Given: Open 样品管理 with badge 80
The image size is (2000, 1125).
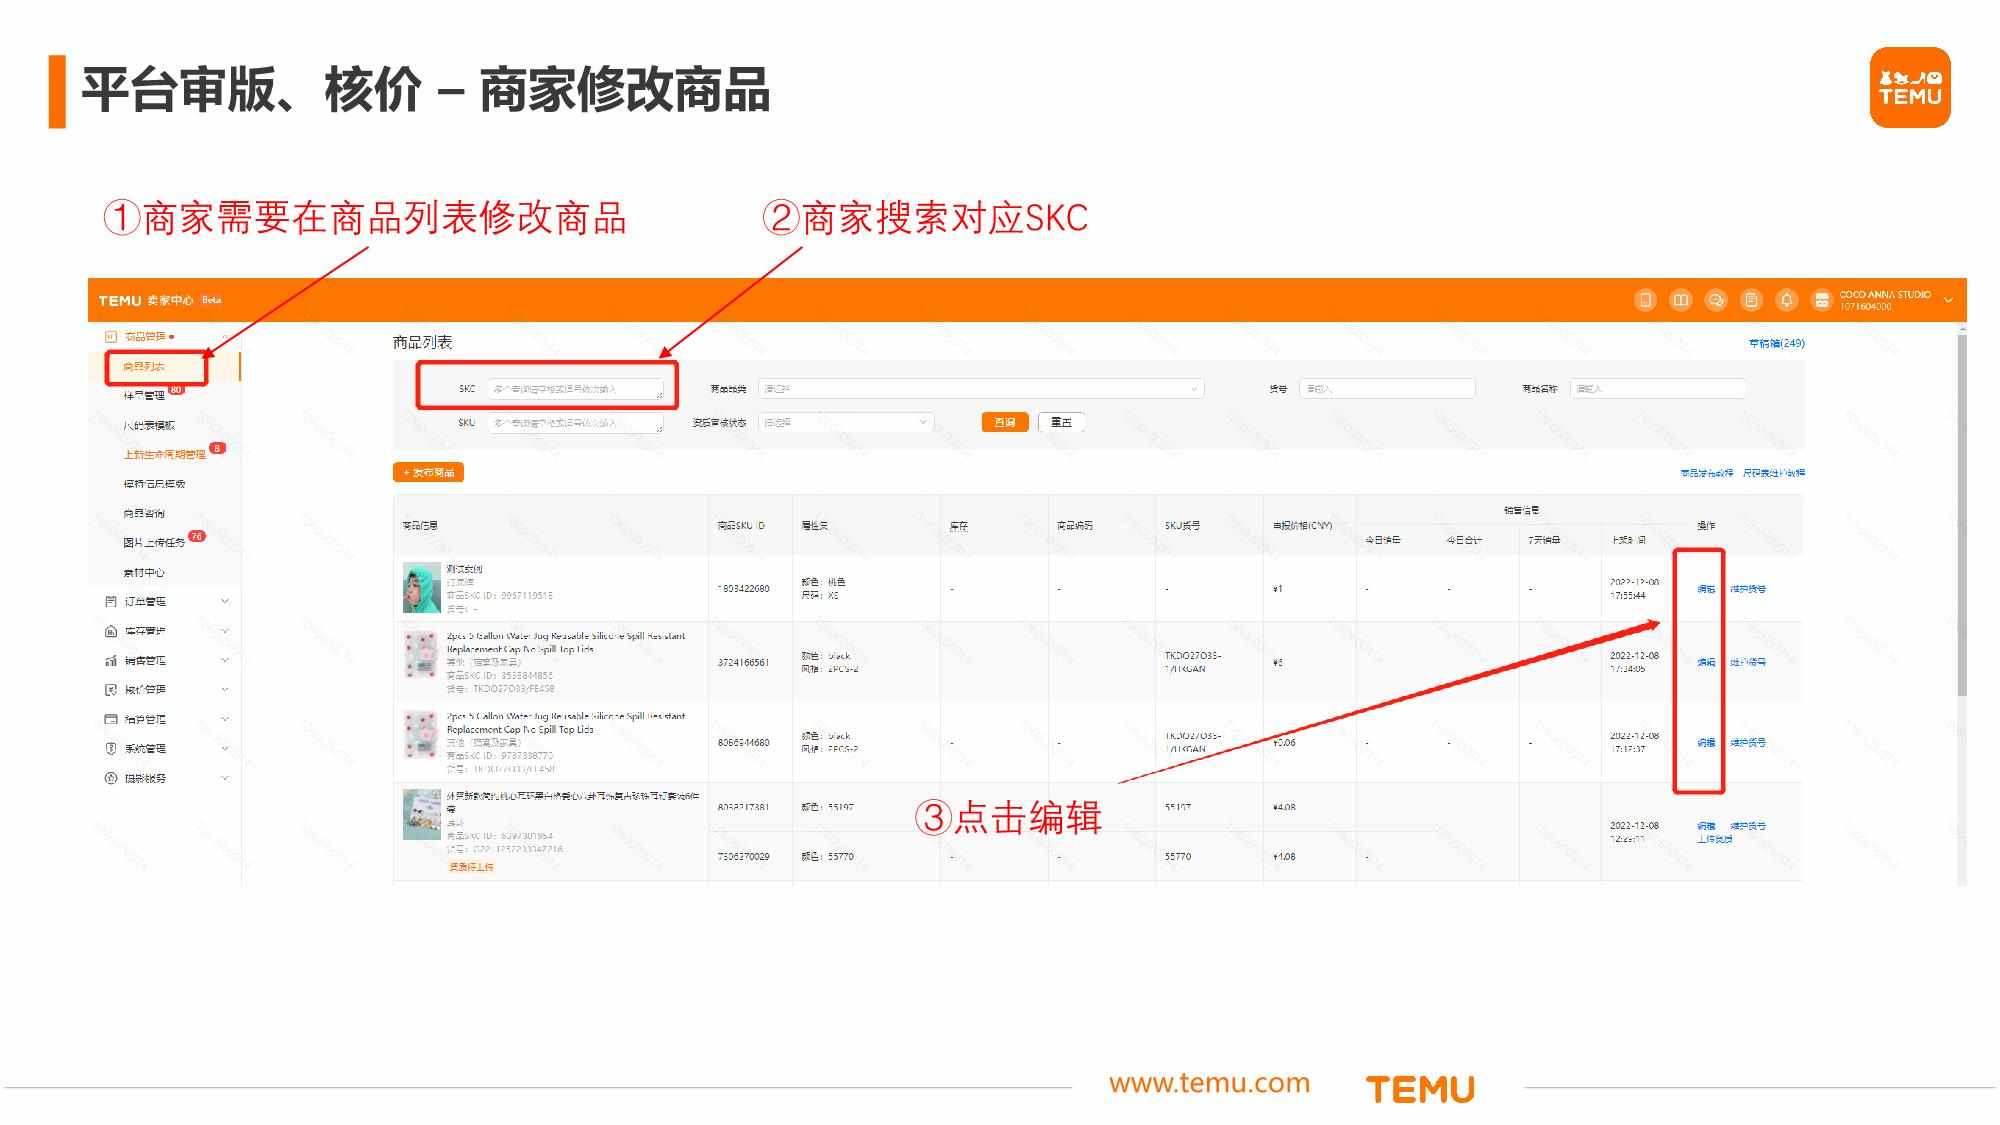Looking at the screenshot, I should 145,396.
